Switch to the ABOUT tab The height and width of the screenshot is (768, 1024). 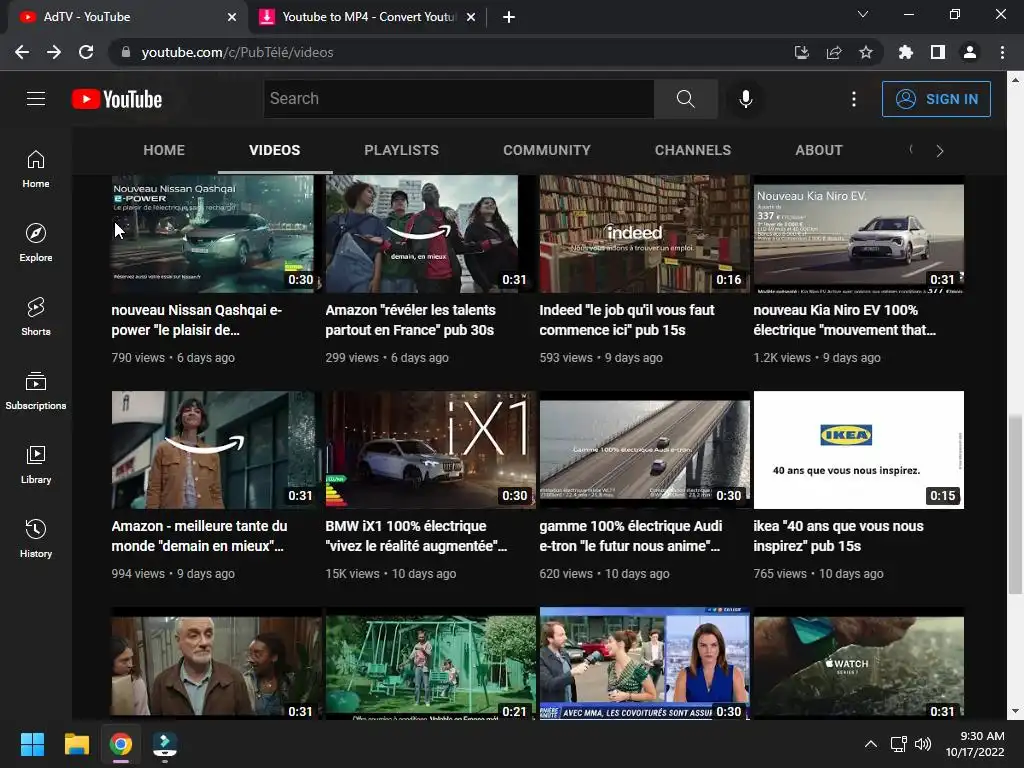[x=819, y=150]
